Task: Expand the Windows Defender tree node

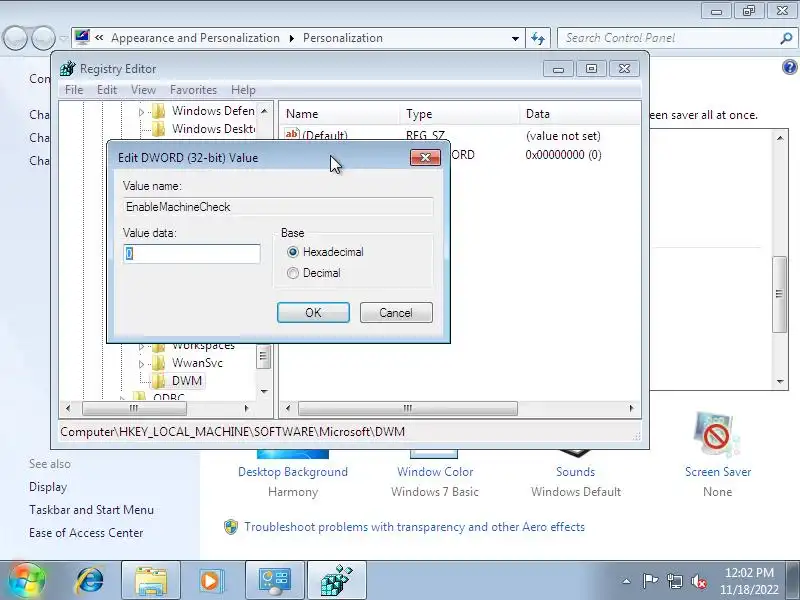Action: (x=141, y=112)
